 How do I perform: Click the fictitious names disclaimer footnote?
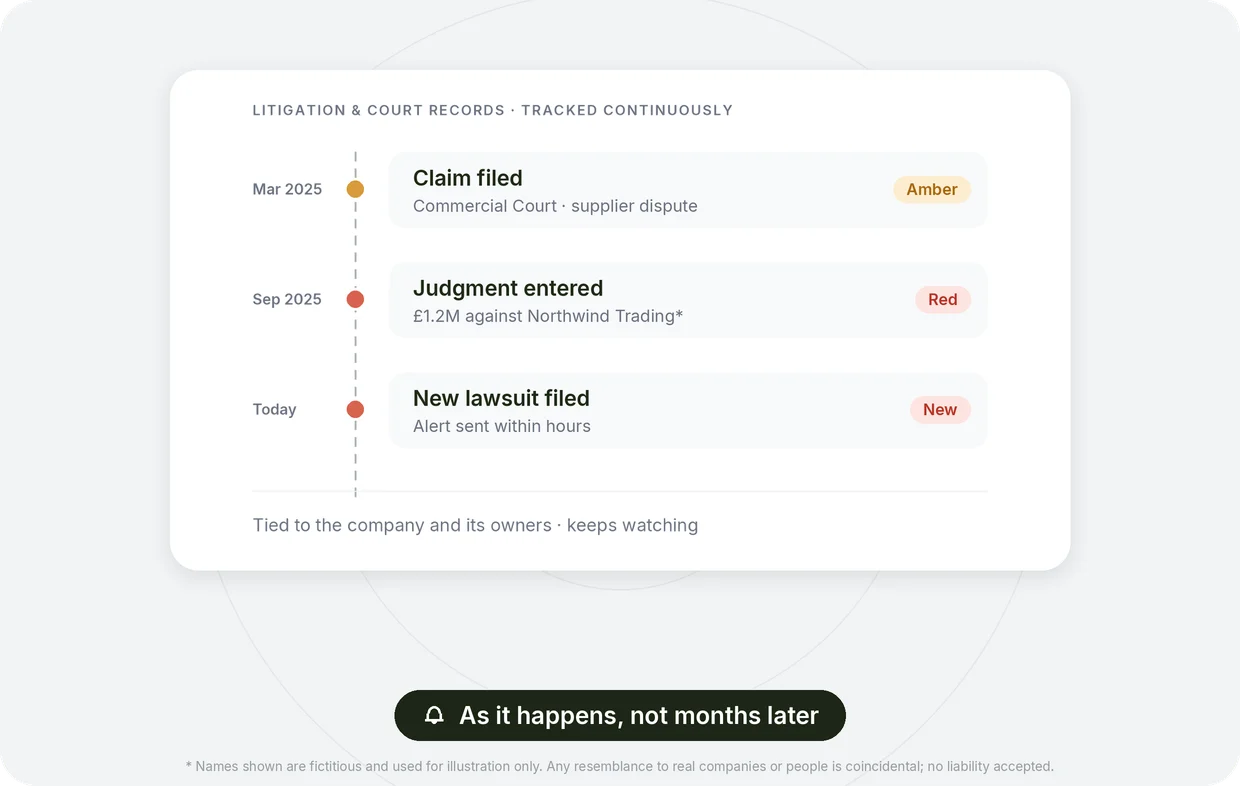pyautogui.click(x=620, y=766)
